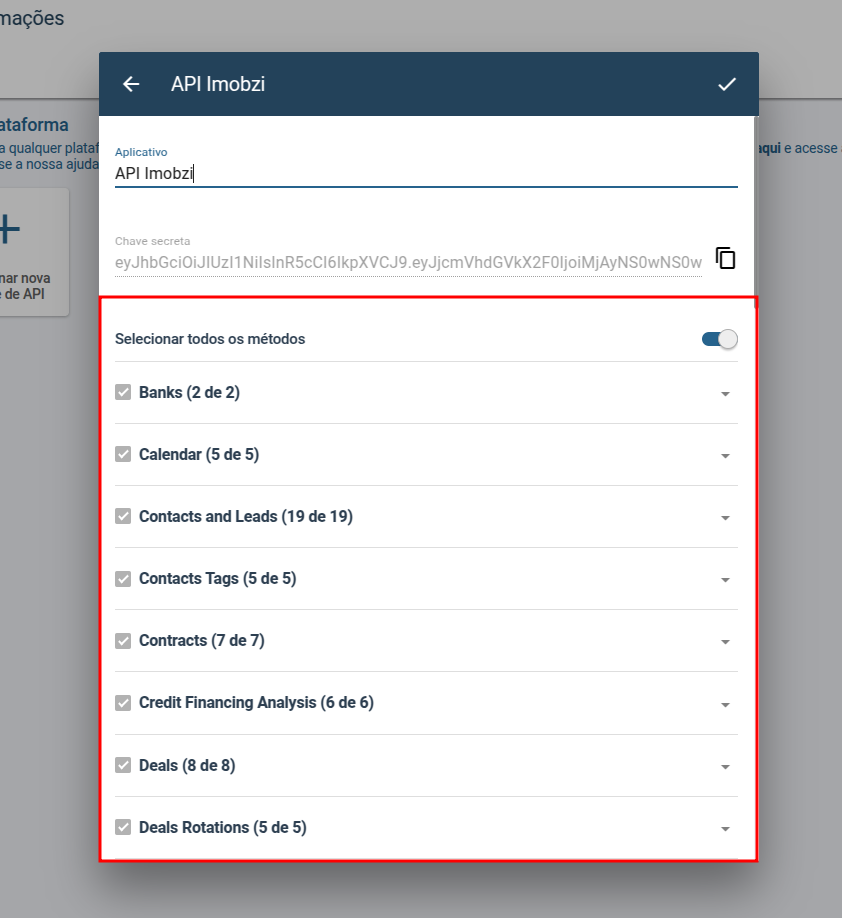Click the 'aqui' link in the background page

click(769, 148)
